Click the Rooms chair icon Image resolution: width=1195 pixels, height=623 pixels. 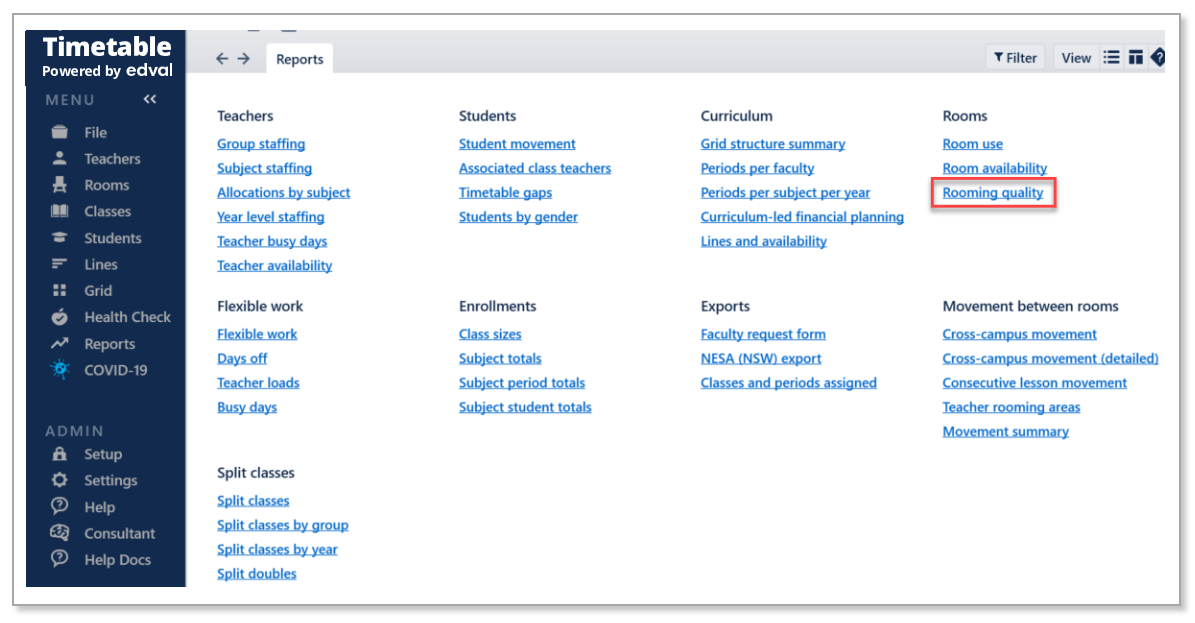click(60, 185)
